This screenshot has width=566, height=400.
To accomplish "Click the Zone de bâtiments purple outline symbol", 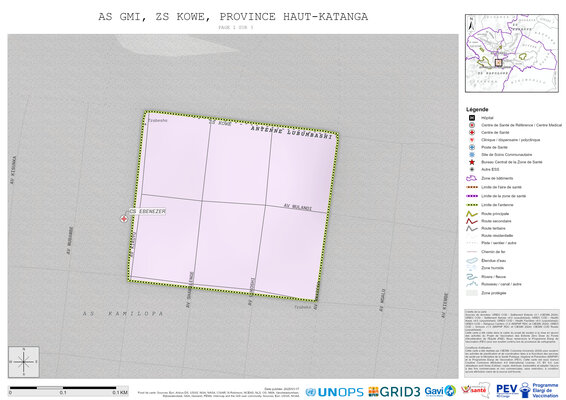I will click(x=471, y=178).
